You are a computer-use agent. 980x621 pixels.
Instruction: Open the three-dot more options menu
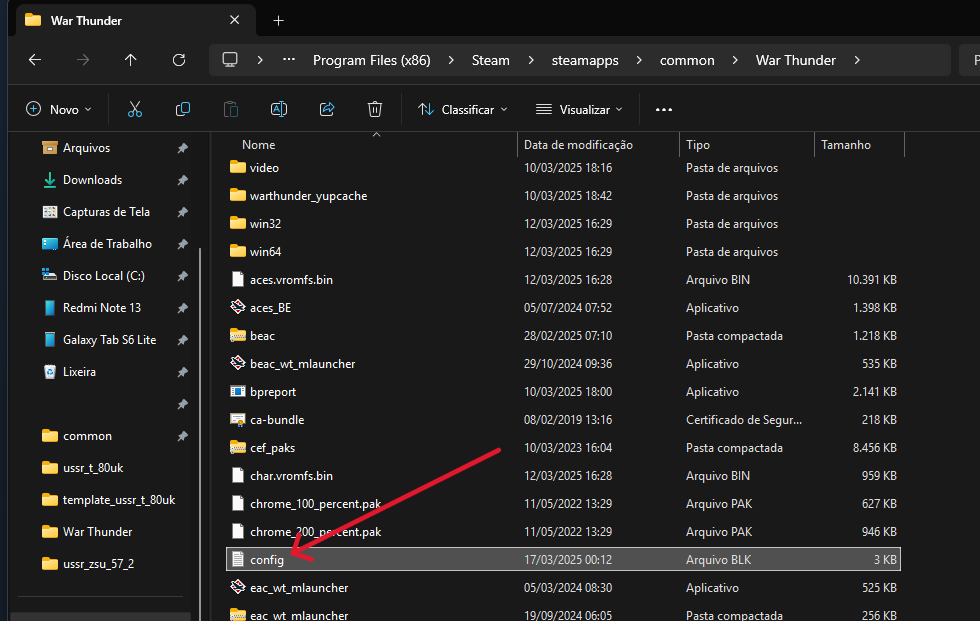664,109
